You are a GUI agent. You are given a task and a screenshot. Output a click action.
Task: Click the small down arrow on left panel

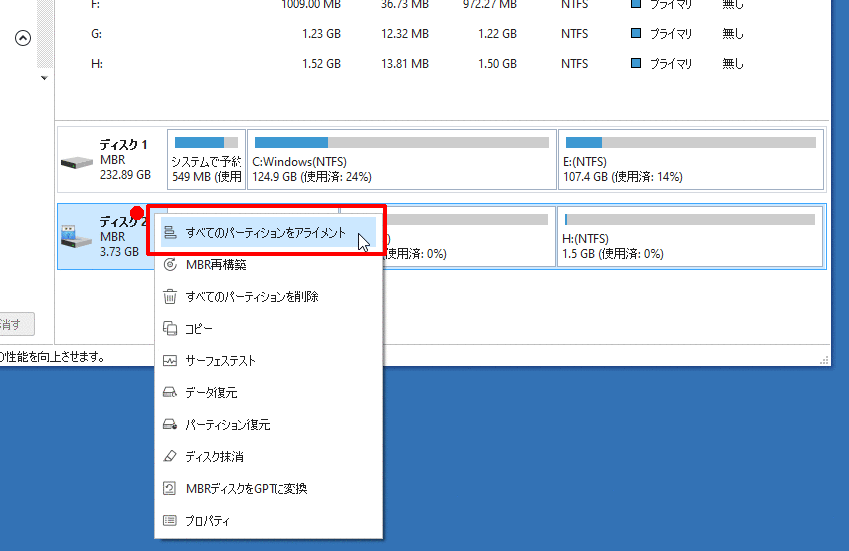tap(43, 78)
